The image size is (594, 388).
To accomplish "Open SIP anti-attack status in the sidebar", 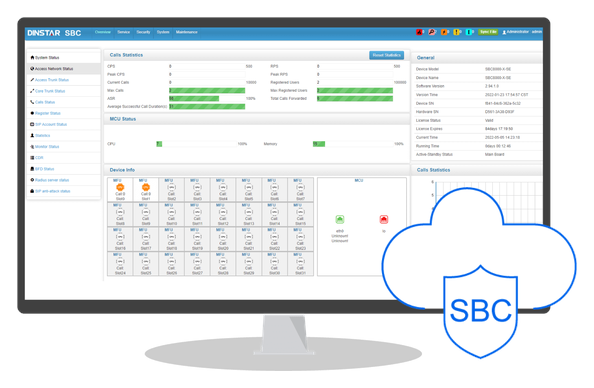I will click(64, 191).
